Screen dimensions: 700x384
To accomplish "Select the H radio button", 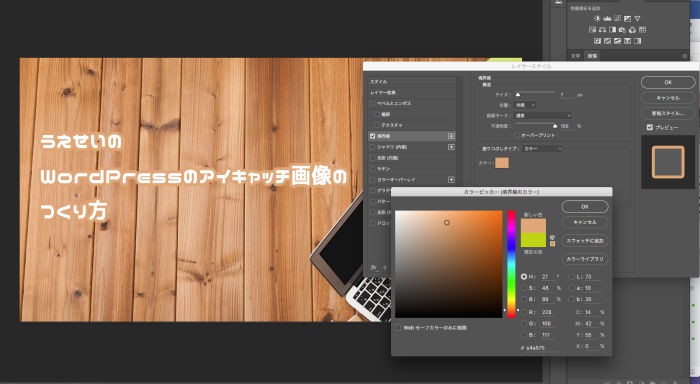I will pos(524,277).
